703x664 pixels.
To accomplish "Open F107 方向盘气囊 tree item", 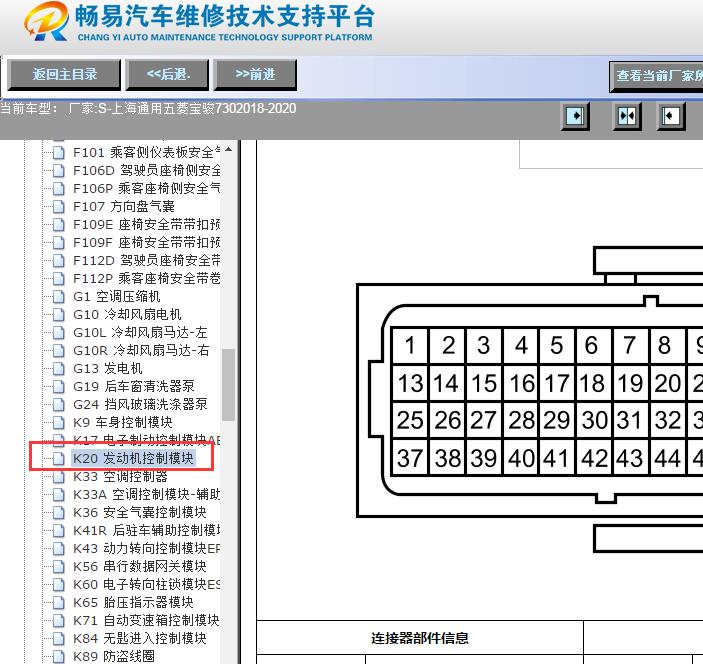I will click(x=124, y=206).
